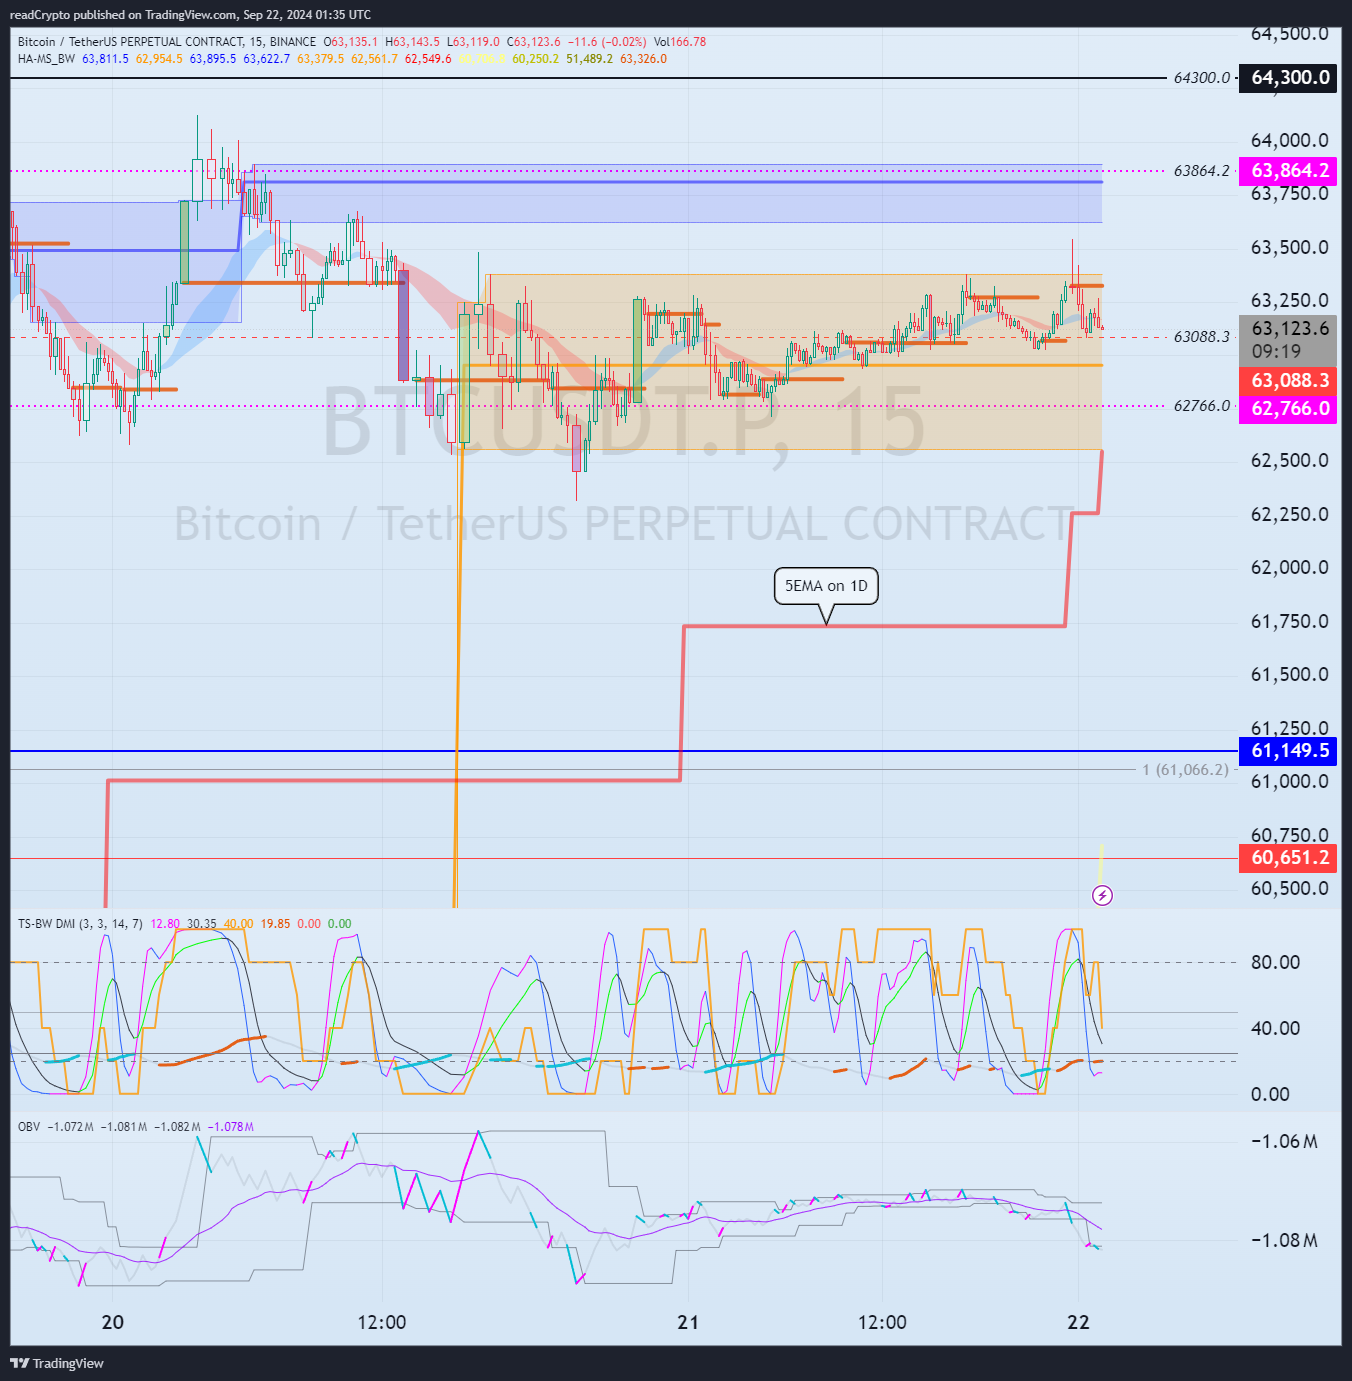This screenshot has width=1352, height=1381.
Task: Click the OBV indicator legend name
Action: coord(29,1127)
